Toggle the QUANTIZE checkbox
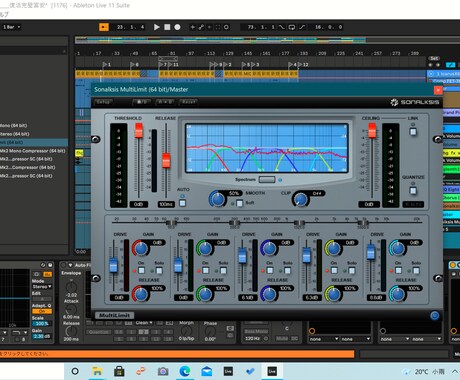 413,191
